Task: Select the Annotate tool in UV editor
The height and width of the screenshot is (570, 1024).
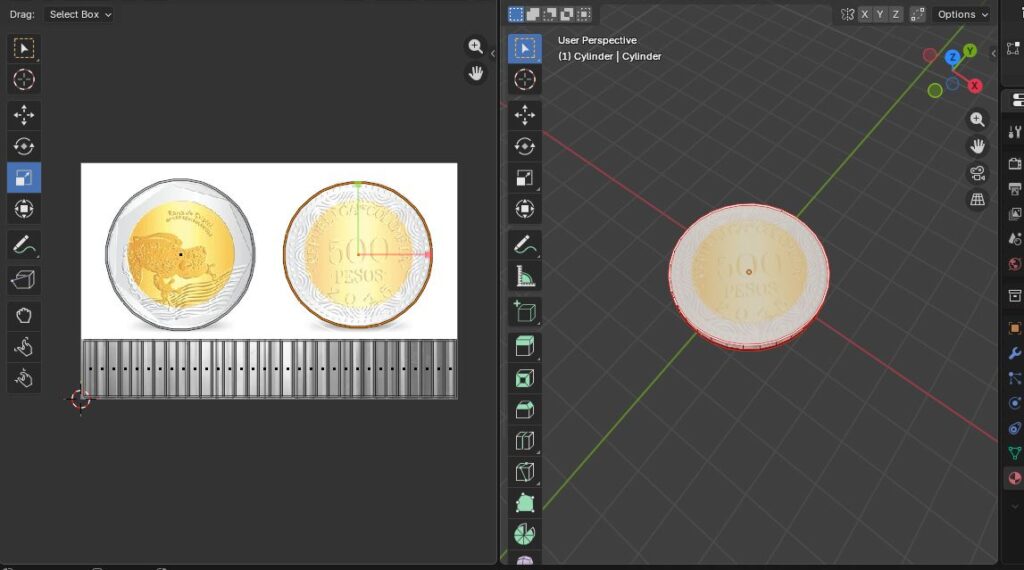Action: pyautogui.click(x=24, y=245)
